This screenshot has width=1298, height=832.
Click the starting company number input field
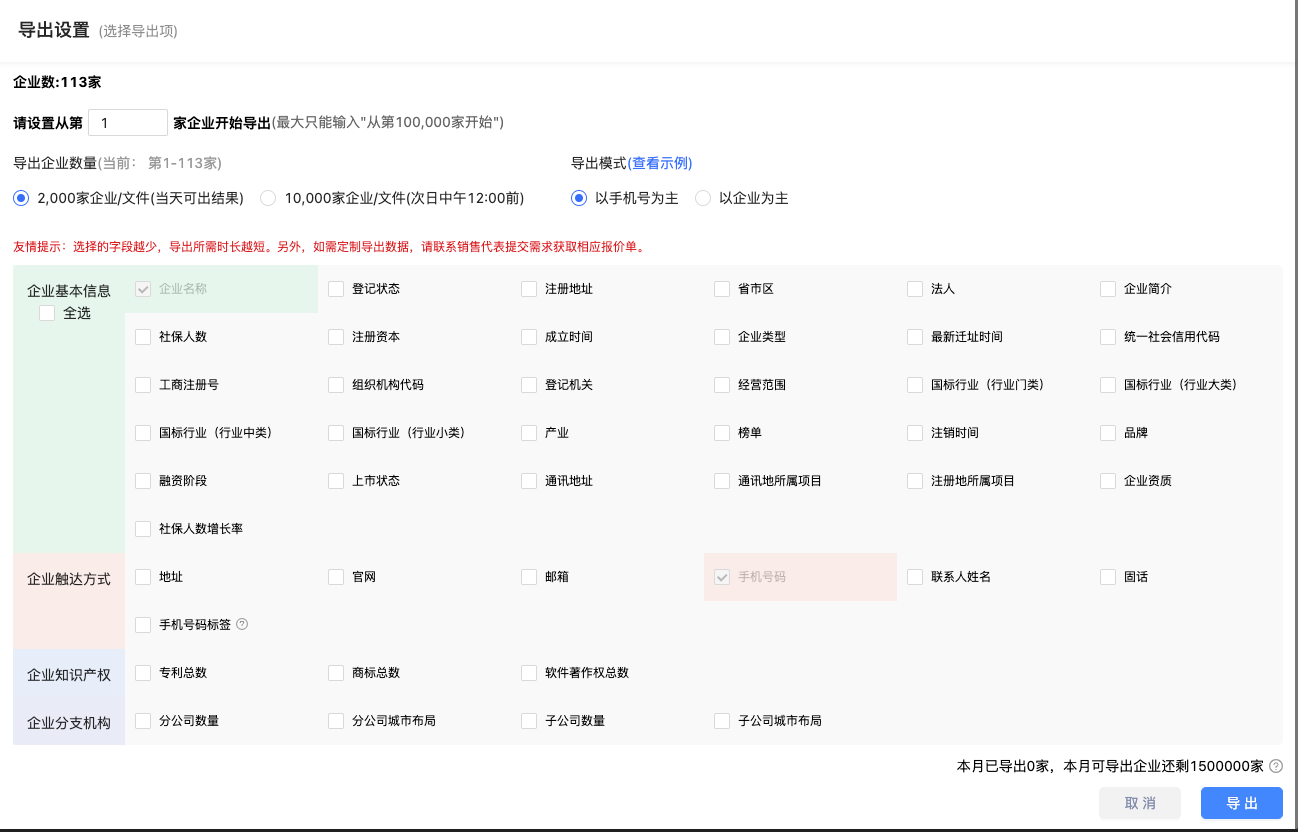[128, 123]
